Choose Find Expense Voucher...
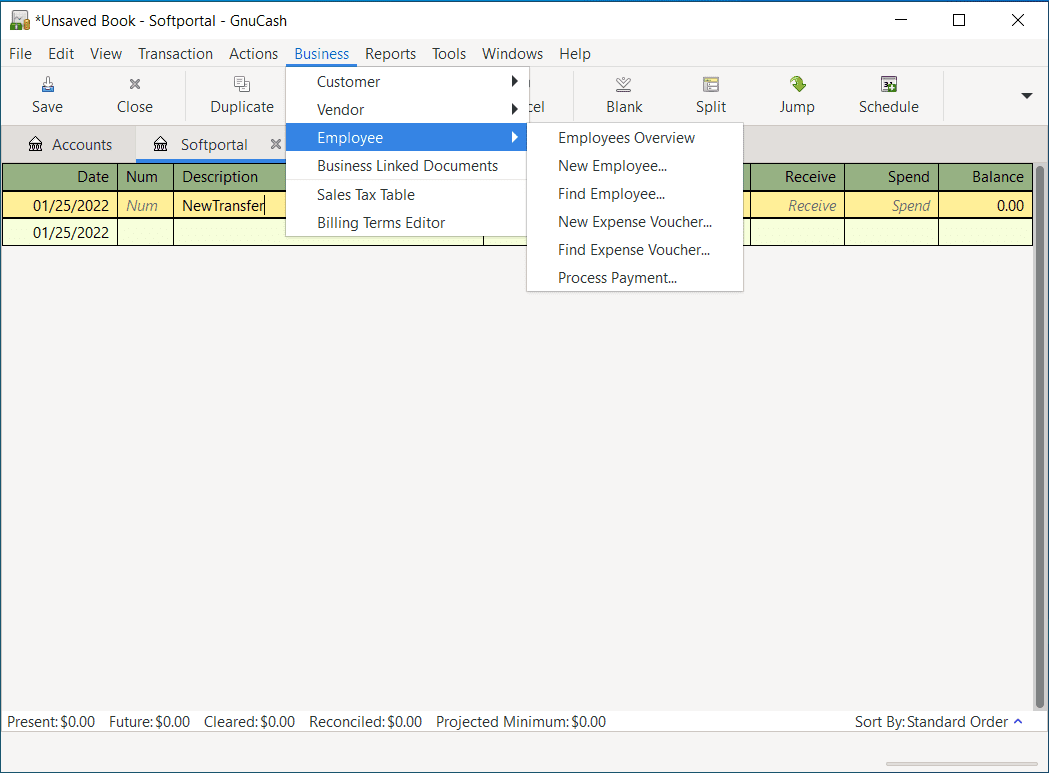Image resolution: width=1049 pixels, height=773 pixels. coord(635,250)
